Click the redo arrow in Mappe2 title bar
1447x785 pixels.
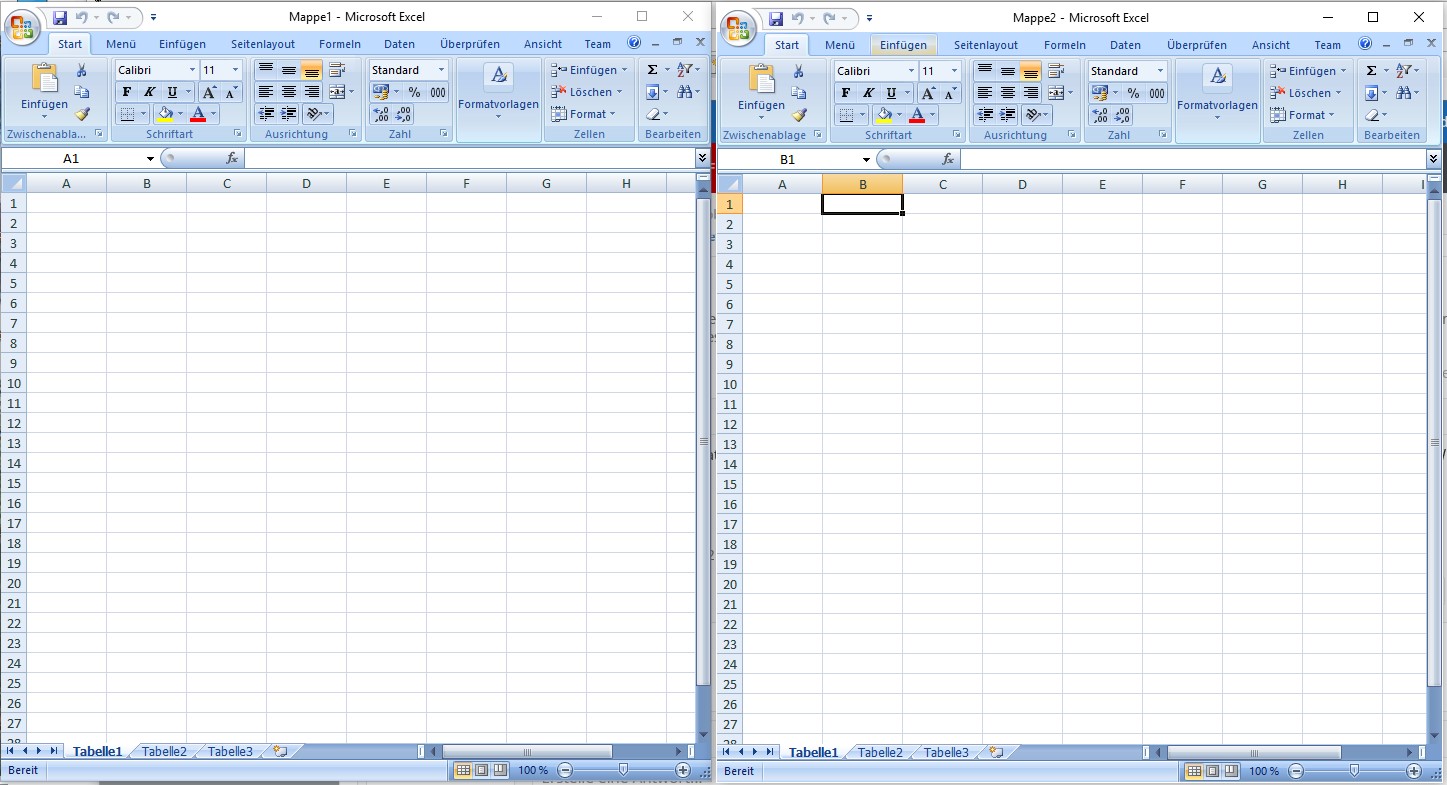[829, 18]
